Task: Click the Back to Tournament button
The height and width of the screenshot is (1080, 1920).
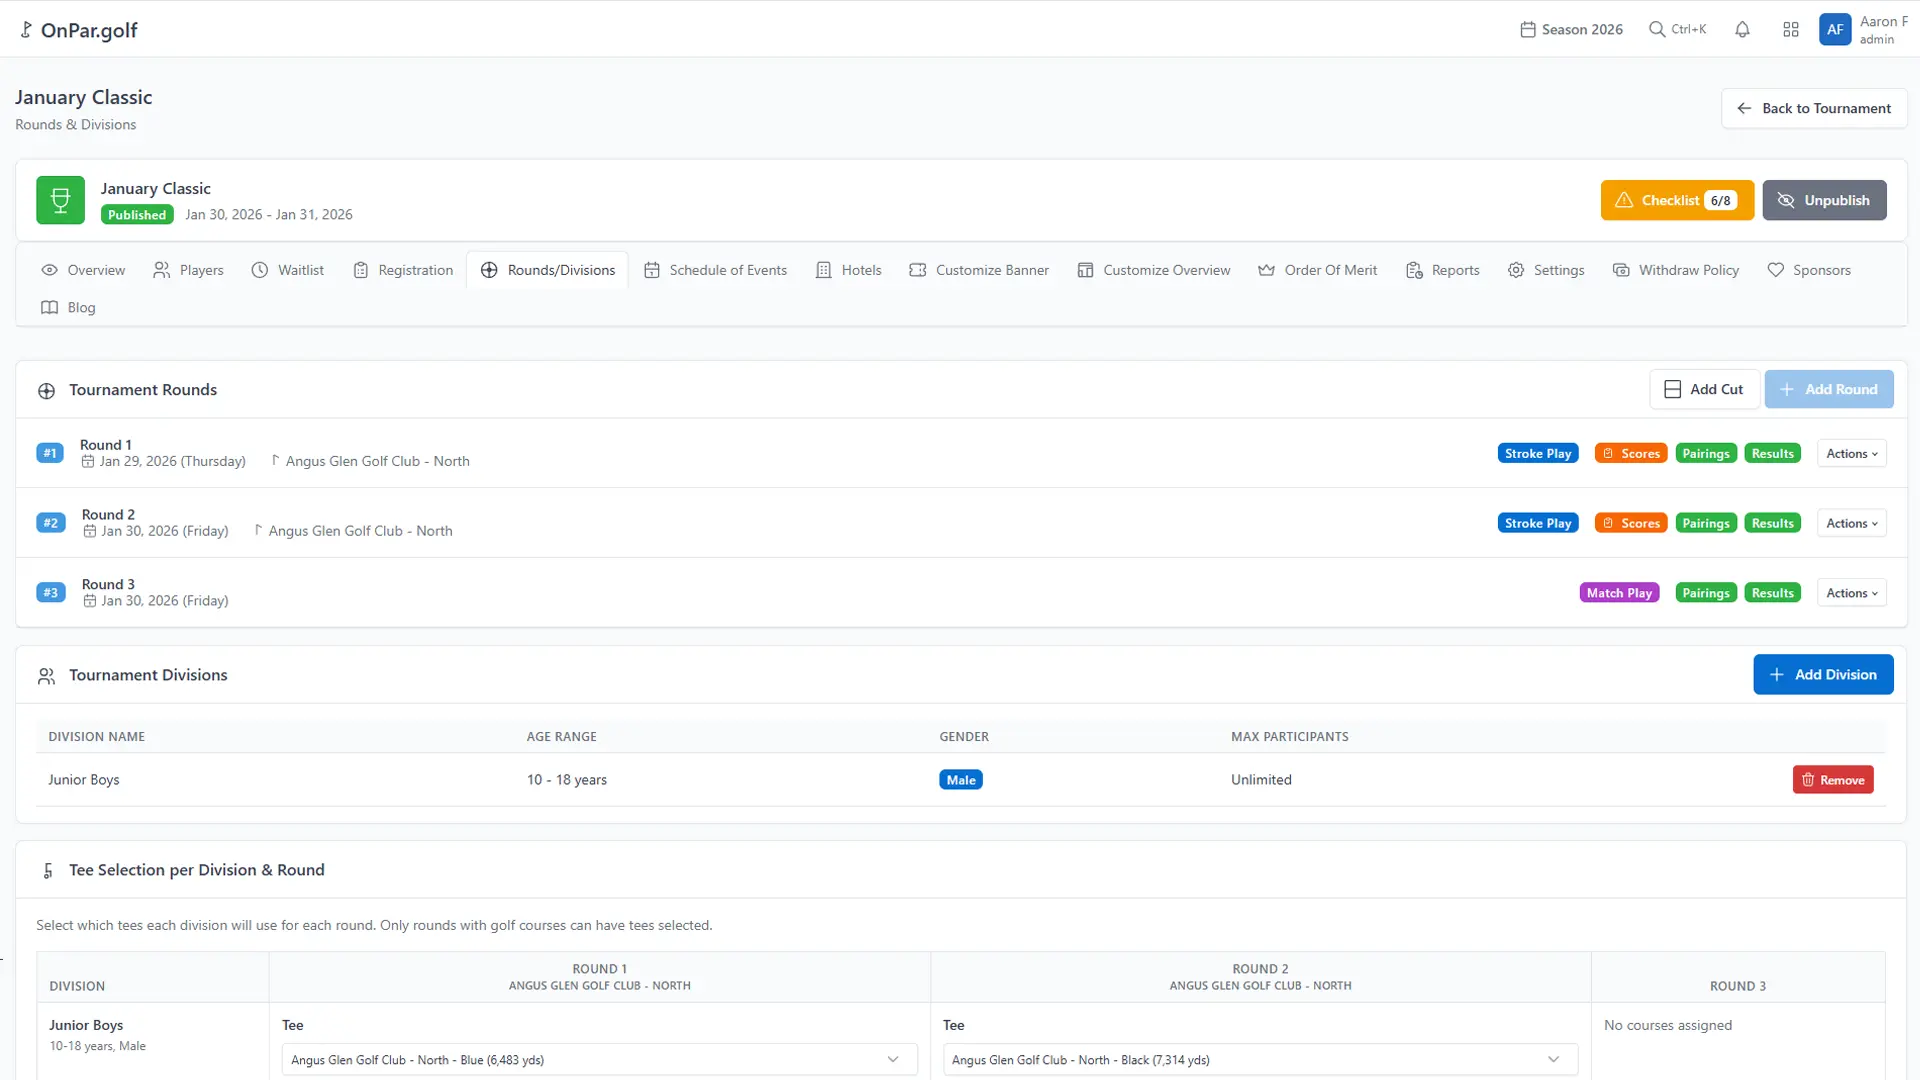Action: 1814,107
